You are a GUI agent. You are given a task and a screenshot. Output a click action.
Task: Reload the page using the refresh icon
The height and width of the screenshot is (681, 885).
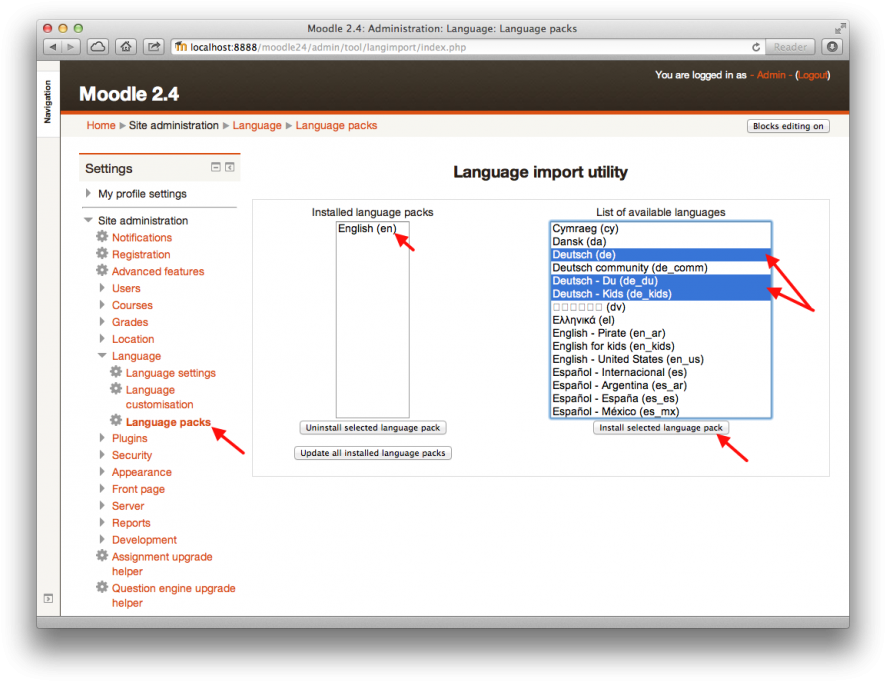(x=757, y=46)
